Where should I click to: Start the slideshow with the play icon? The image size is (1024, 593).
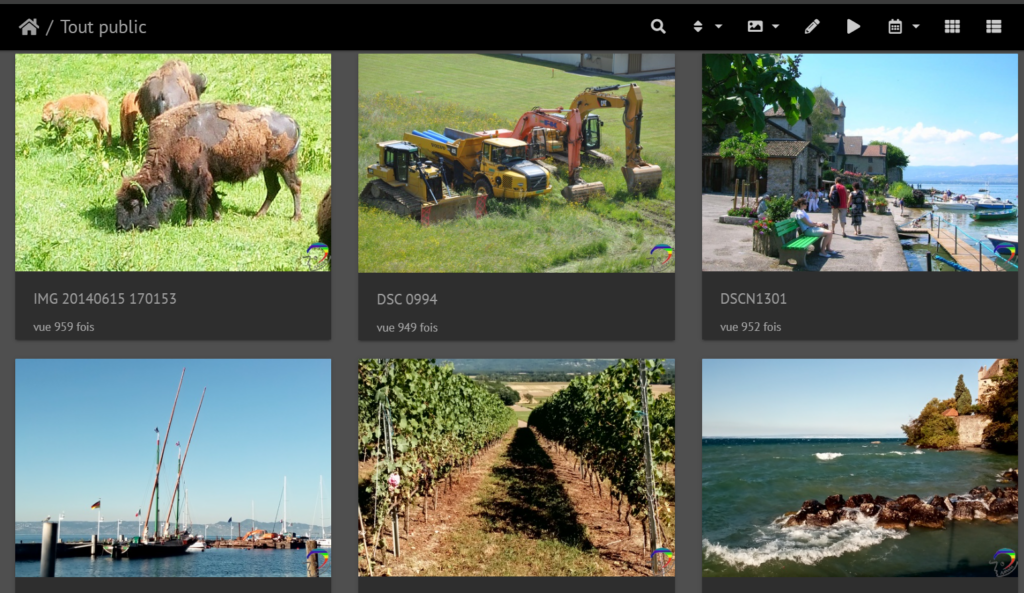pyautogui.click(x=853, y=27)
